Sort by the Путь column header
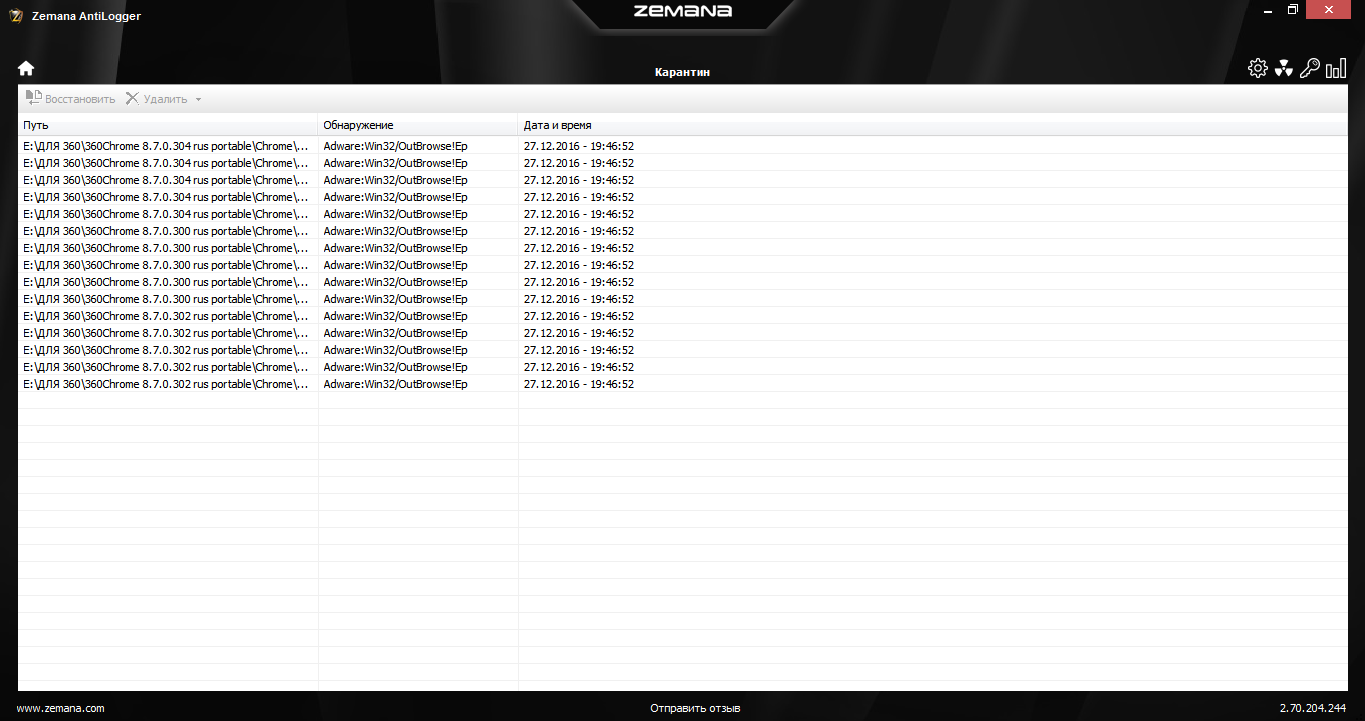 pos(168,125)
